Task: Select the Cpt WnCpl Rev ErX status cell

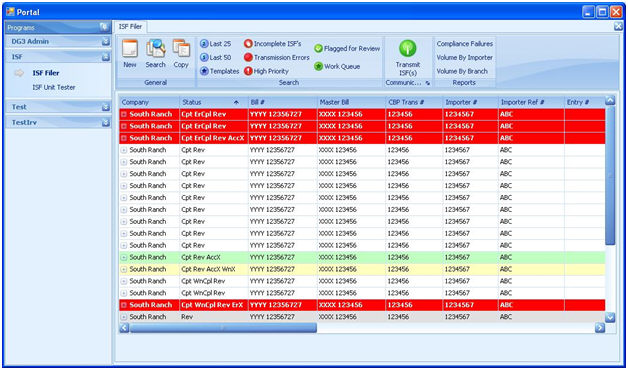Action: click(214, 305)
